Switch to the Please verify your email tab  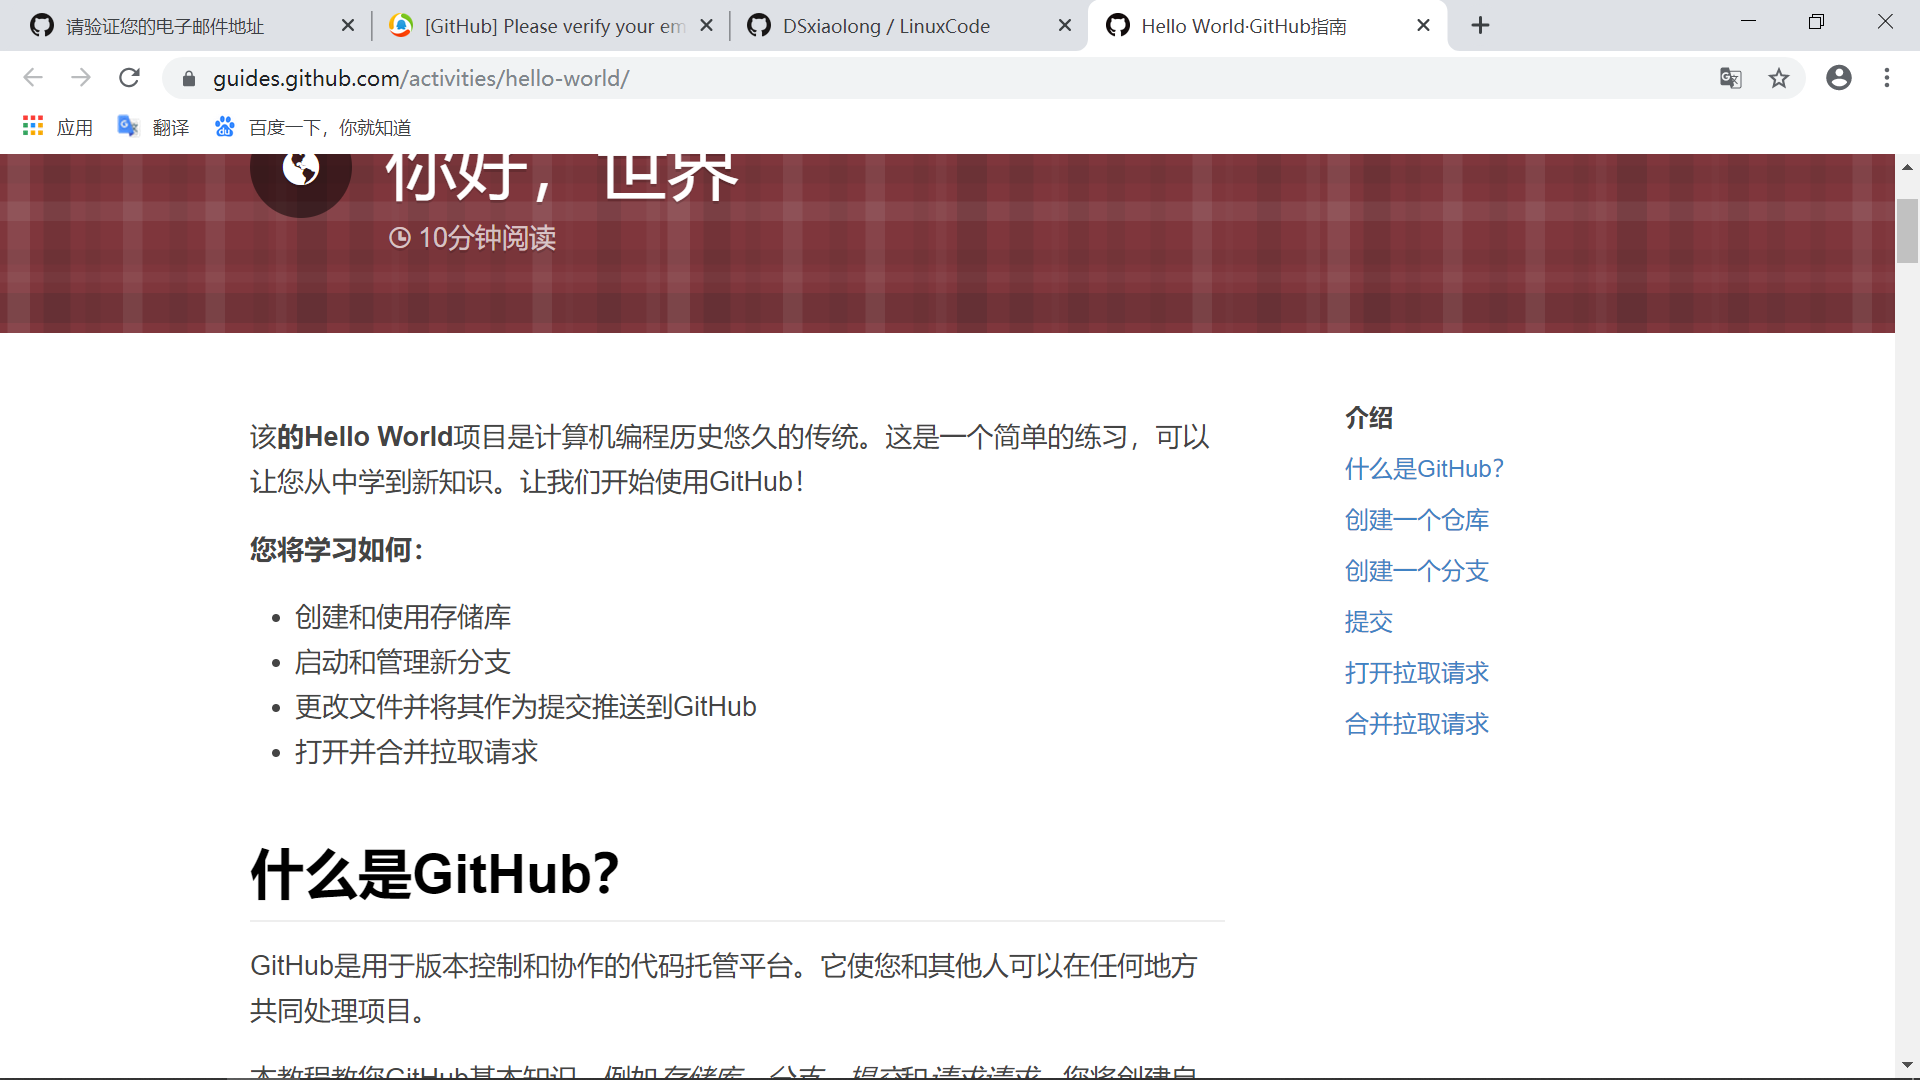click(553, 26)
